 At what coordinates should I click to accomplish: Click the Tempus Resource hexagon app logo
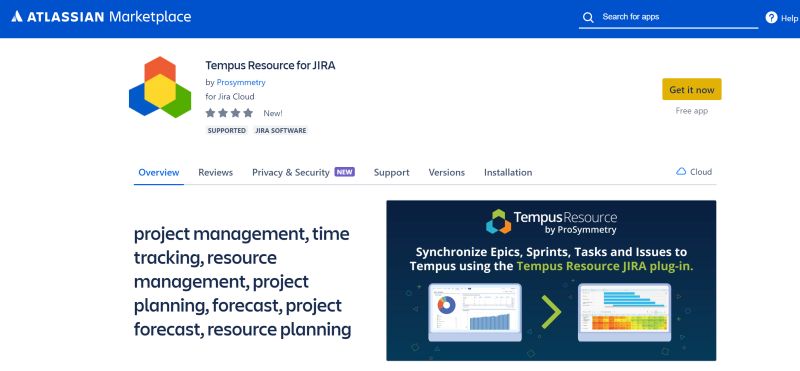point(160,87)
